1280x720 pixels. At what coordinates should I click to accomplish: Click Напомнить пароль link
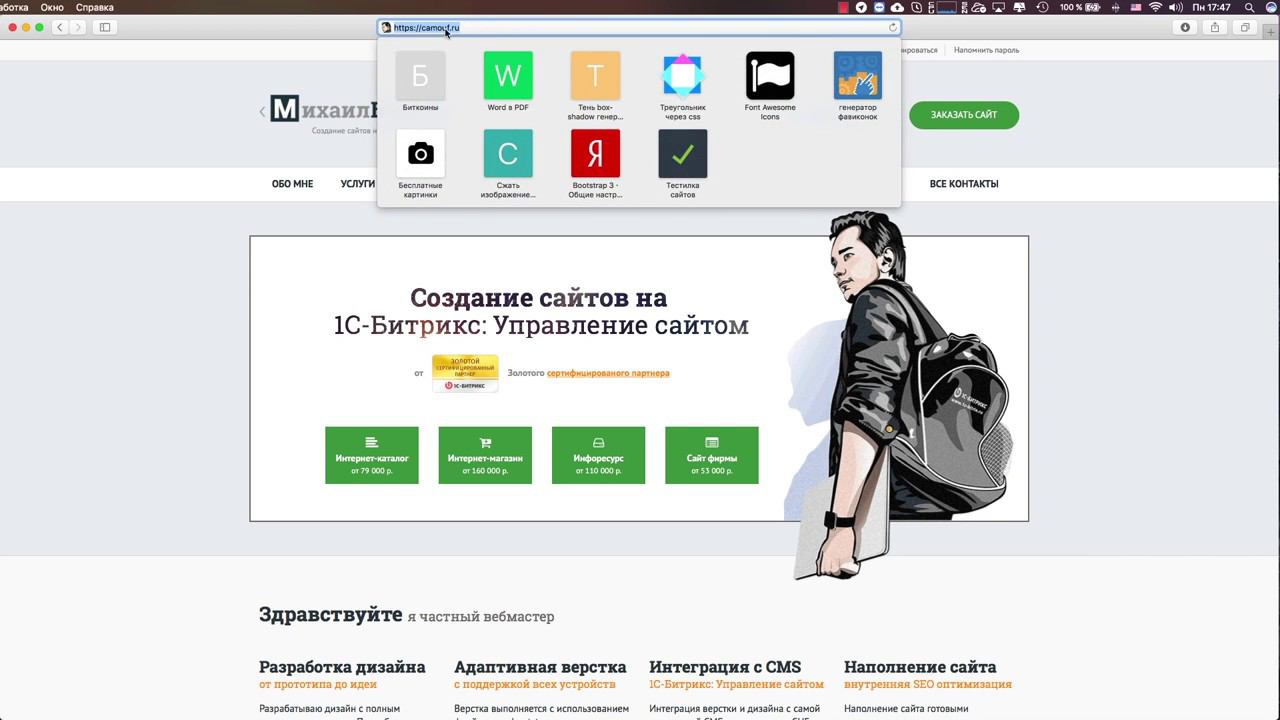point(986,50)
